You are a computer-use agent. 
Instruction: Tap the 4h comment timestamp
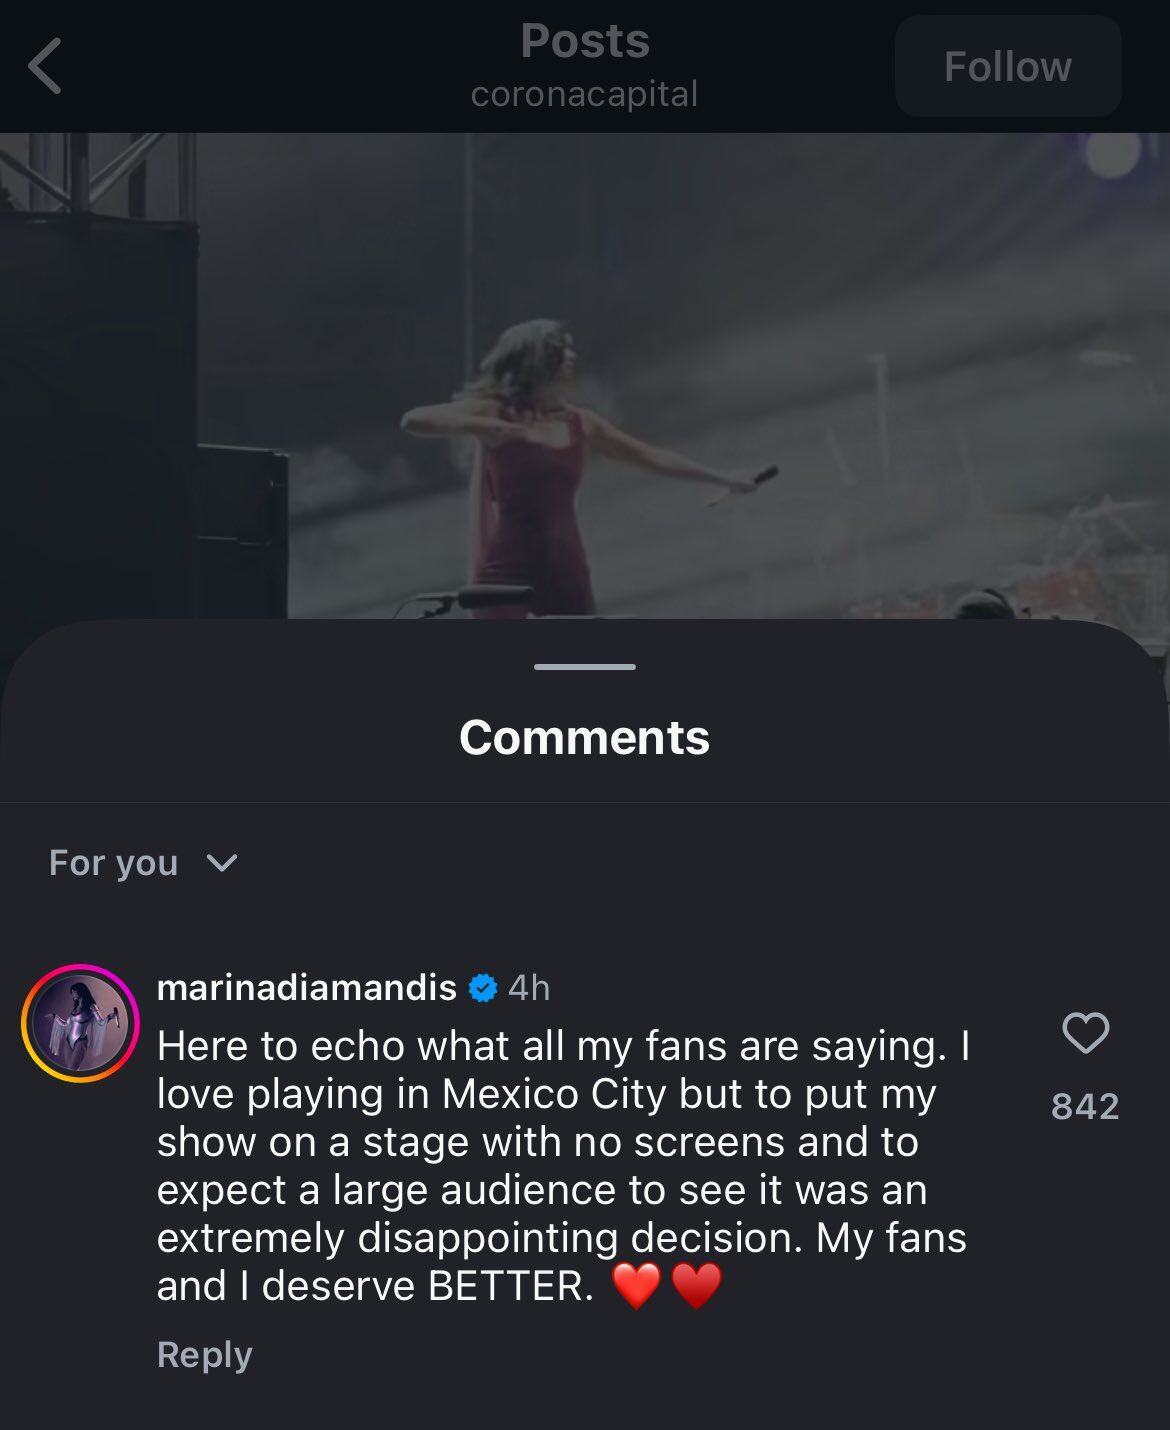pos(529,988)
